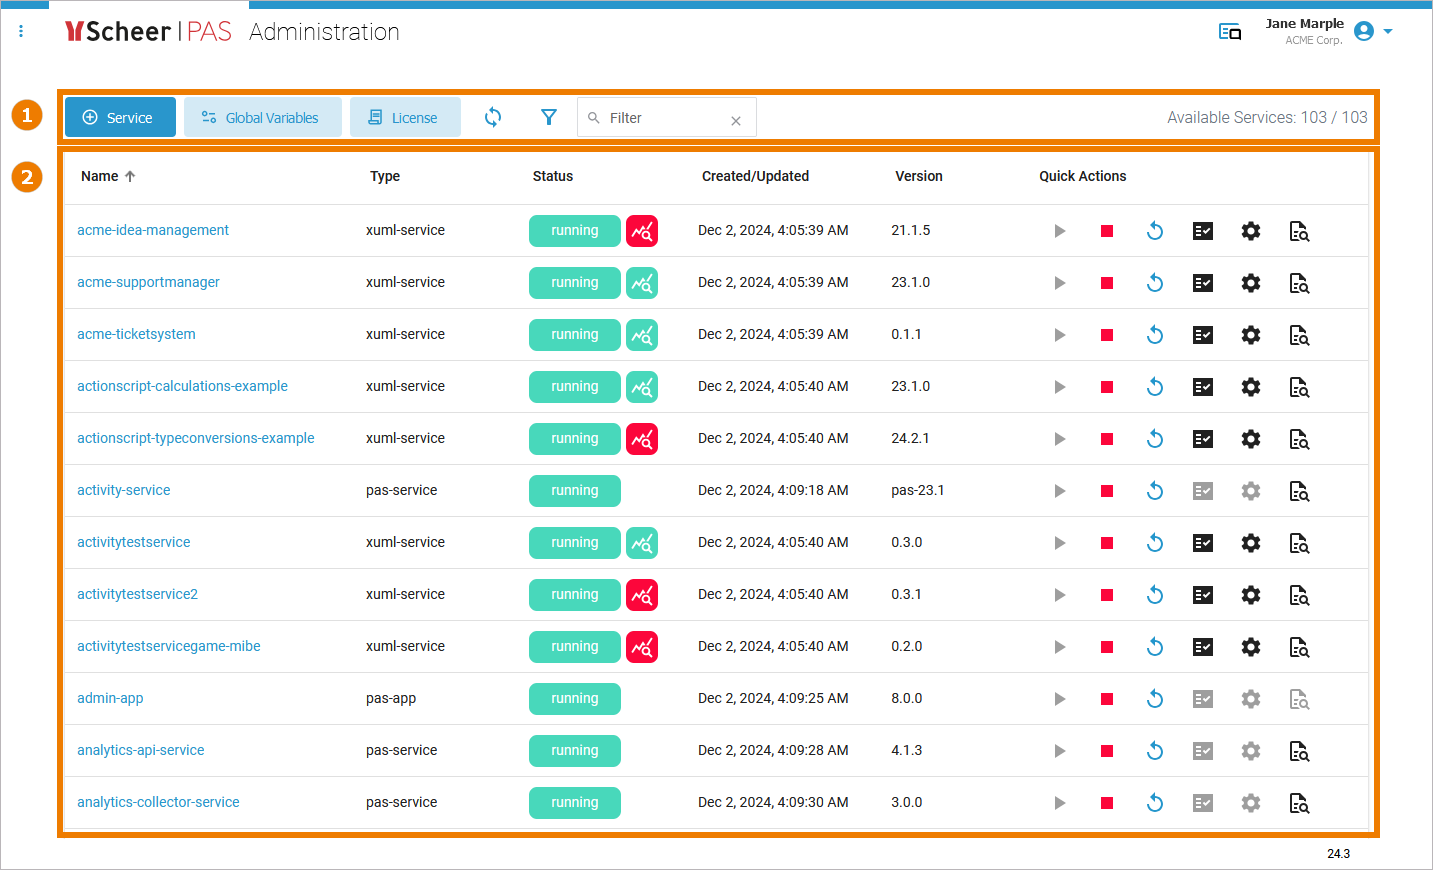Viewport: 1433px width, 870px height.
Task: Sort table by Name column header
Action: click(x=100, y=176)
